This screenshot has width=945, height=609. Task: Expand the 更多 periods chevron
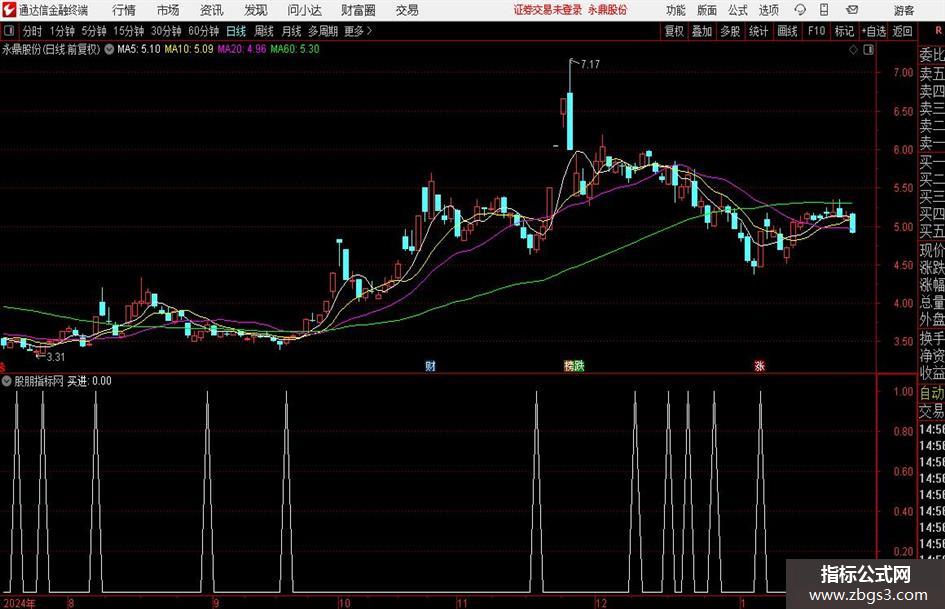click(369, 31)
